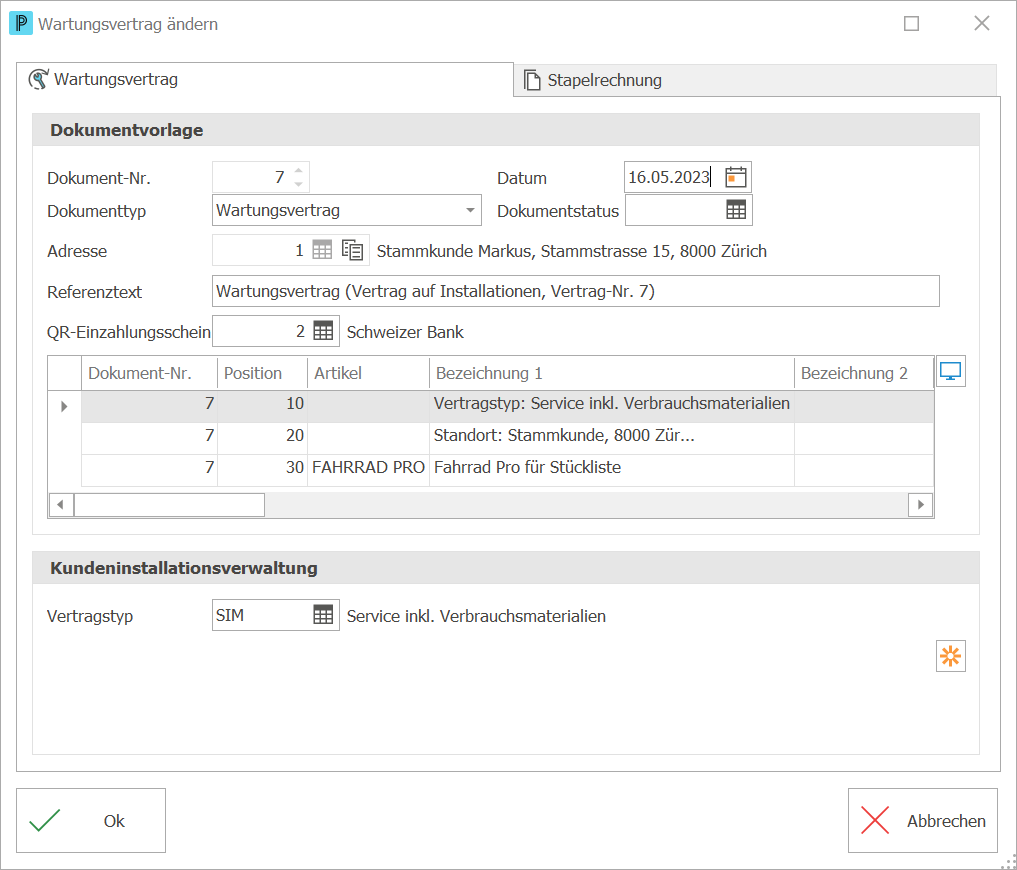The image size is (1017, 870).
Task: Expand the Dokumenttyp dropdown
Action: 470,210
